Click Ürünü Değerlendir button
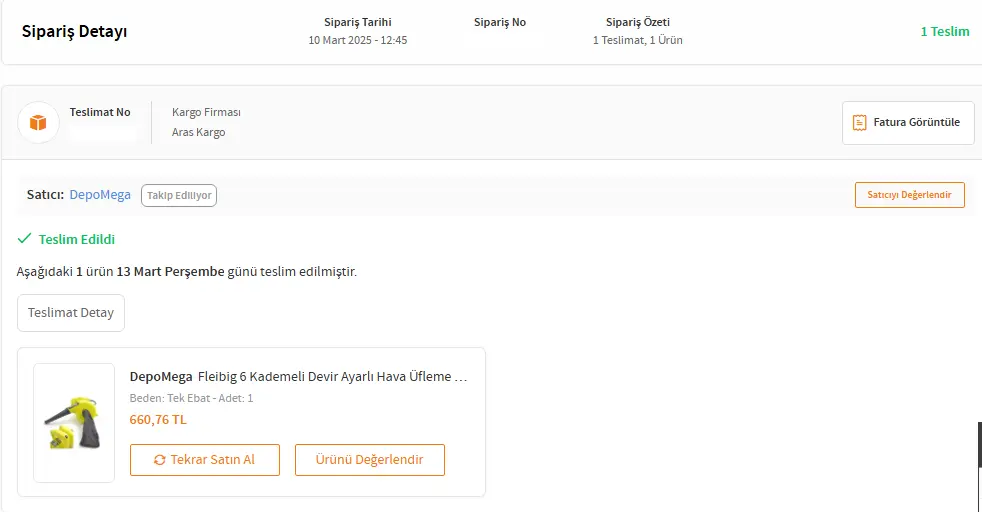 point(370,460)
